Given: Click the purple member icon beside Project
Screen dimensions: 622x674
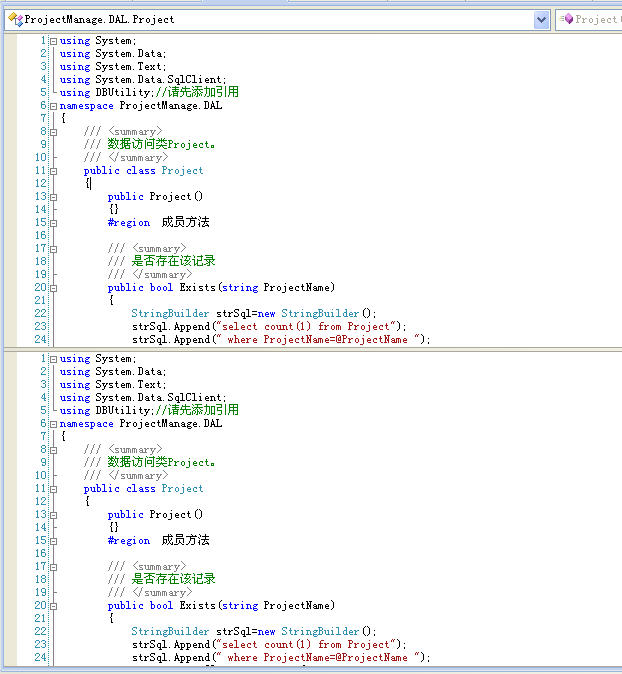Looking at the screenshot, I should pyautogui.click(x=567, y=18).
